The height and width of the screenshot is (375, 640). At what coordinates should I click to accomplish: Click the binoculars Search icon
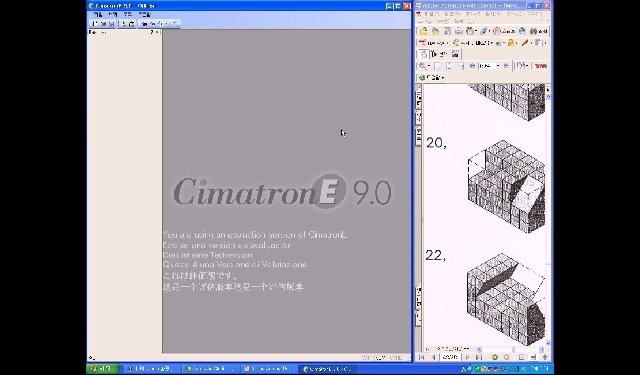533,31
